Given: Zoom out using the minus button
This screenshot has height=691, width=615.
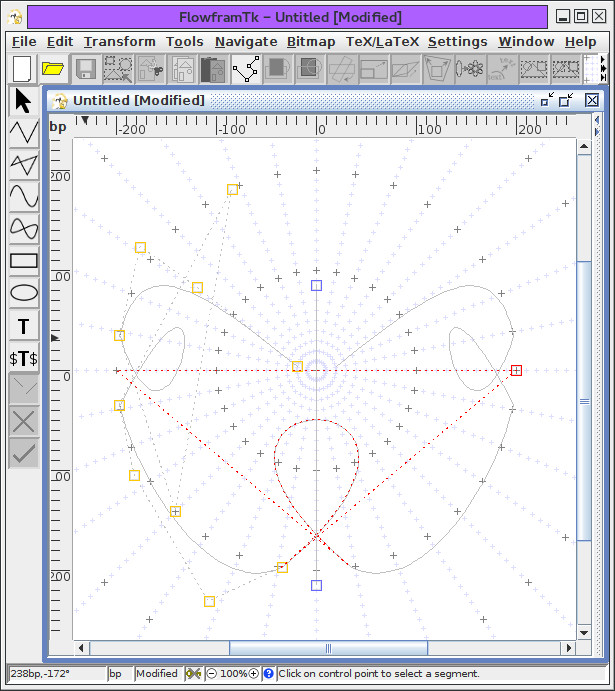Looking at the screenshot, I should click(212, 673).
